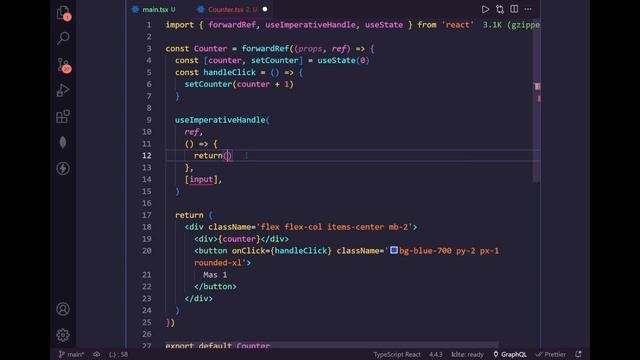Click 'setCounter(counter + 1)' on line 6
The image size is (640, 360).
click(239, 84)
